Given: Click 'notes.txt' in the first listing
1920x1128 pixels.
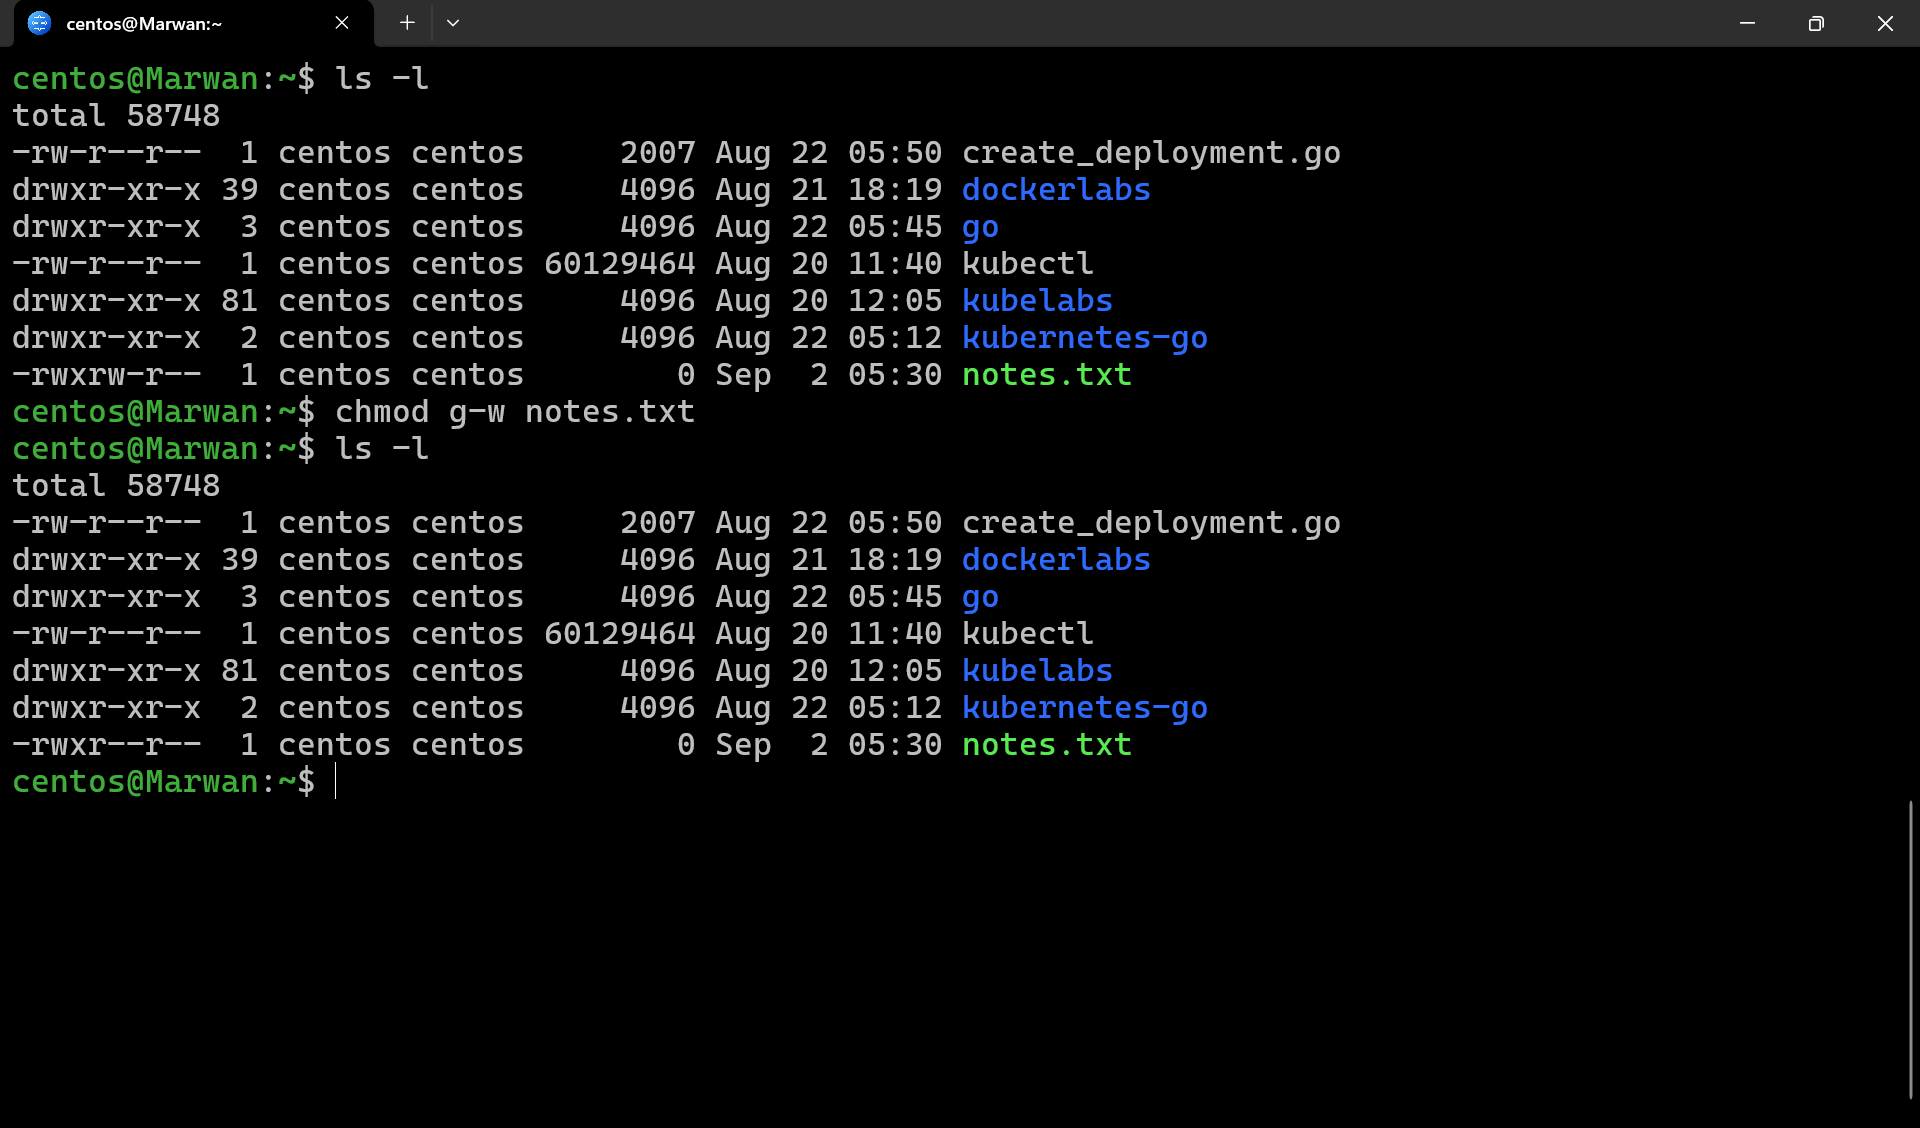Looking at the screenshot, I should [x=1047, y=375].
